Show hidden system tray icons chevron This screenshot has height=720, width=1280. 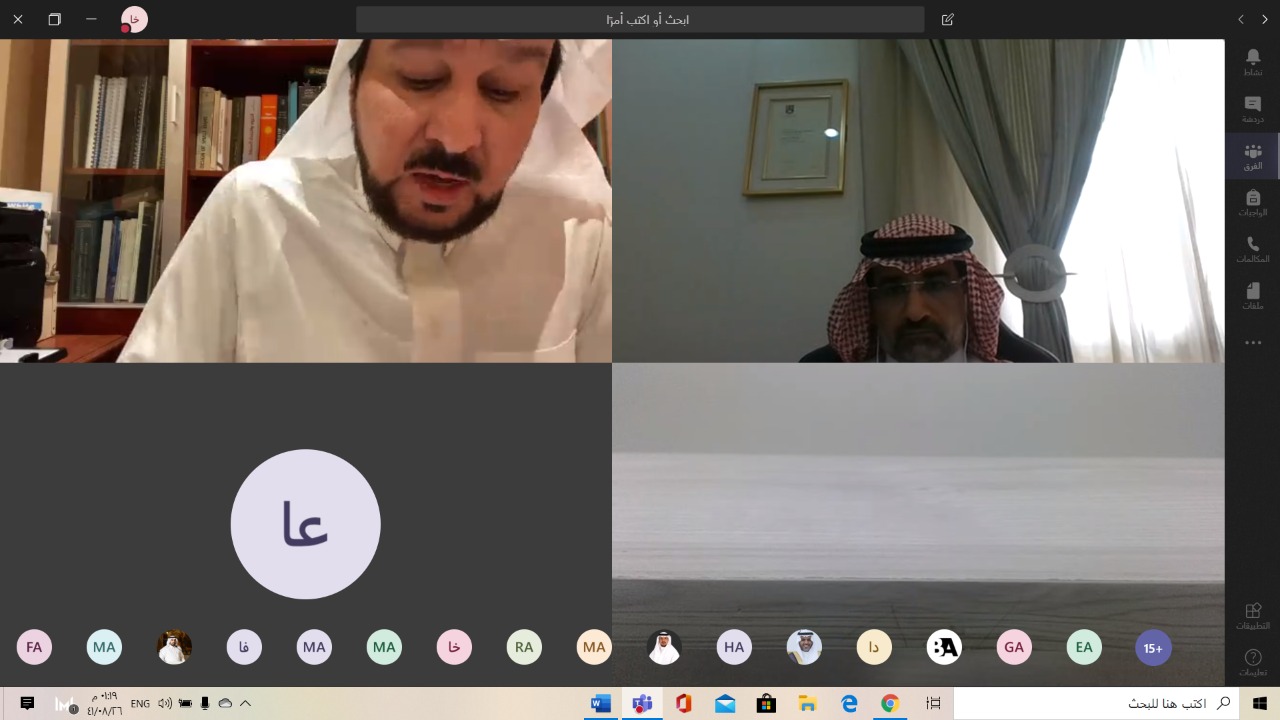tap(245, 704)
